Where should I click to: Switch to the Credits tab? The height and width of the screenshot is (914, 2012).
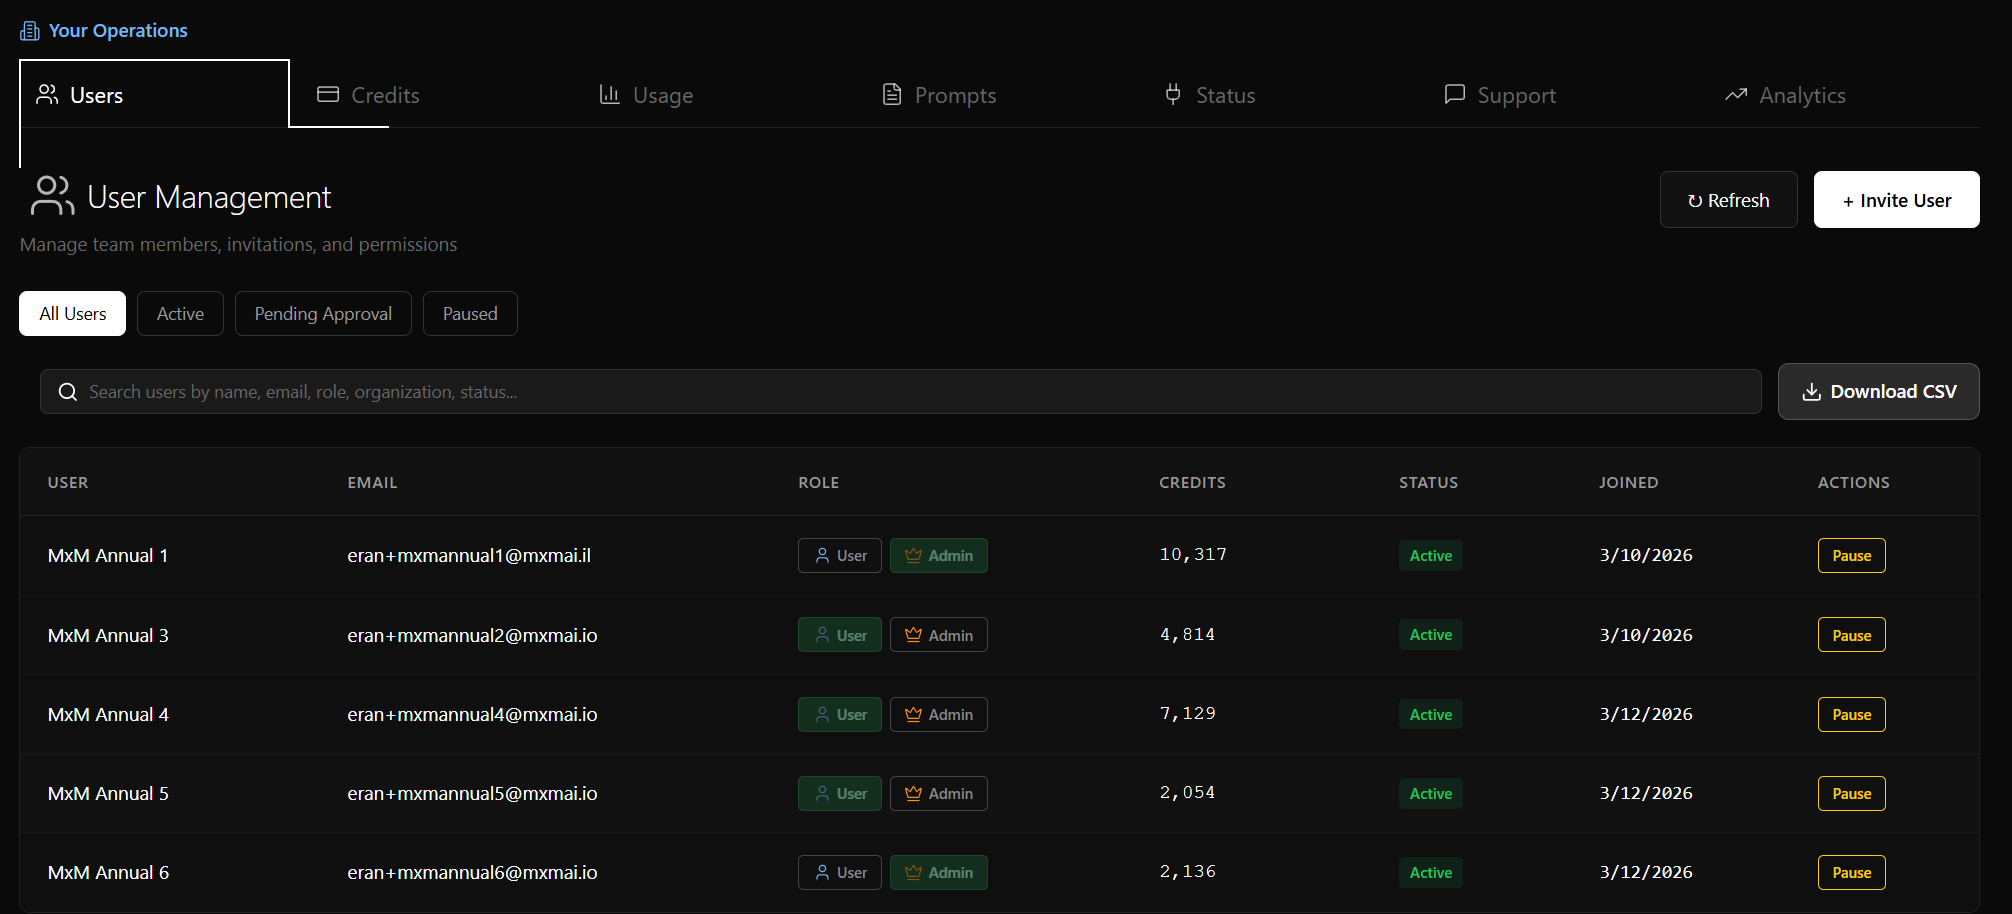coord(368,94)
